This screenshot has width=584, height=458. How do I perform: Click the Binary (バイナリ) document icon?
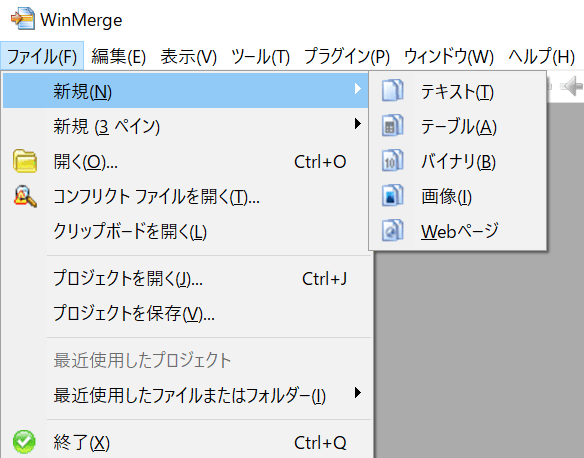point(393,160)
